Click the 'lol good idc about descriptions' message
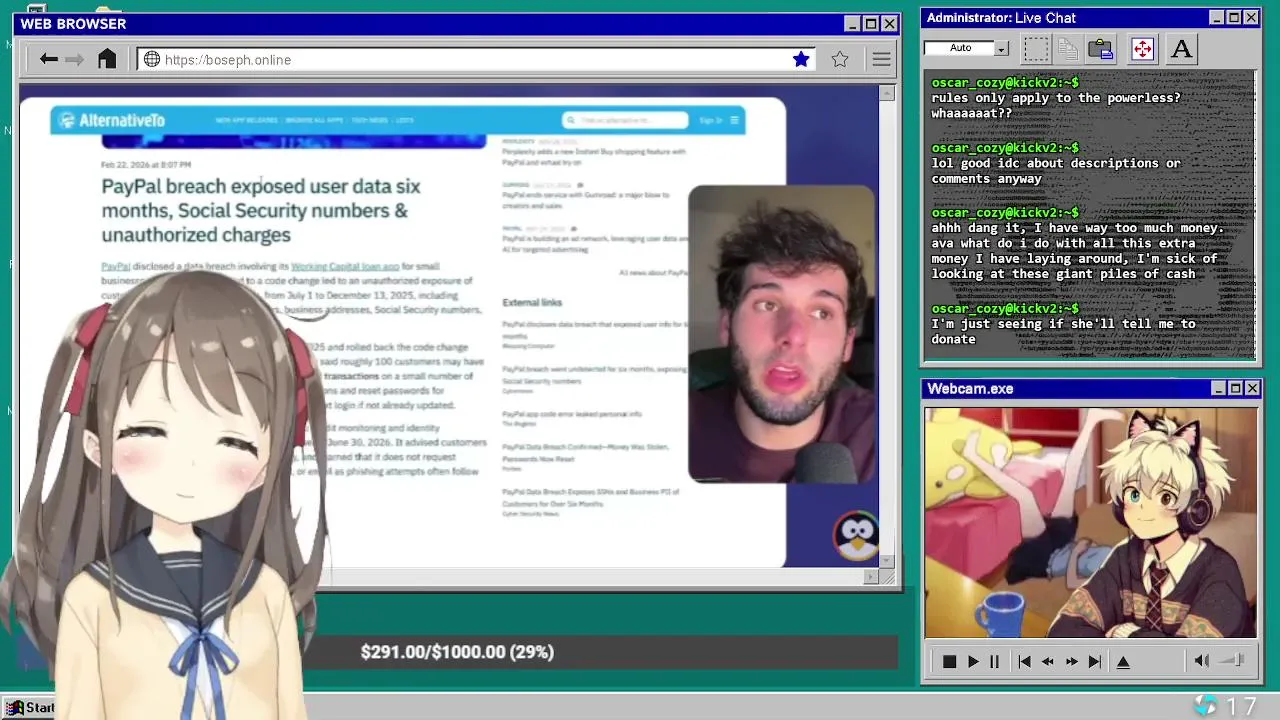The image size is (1280, 720). pos(1056,171)
